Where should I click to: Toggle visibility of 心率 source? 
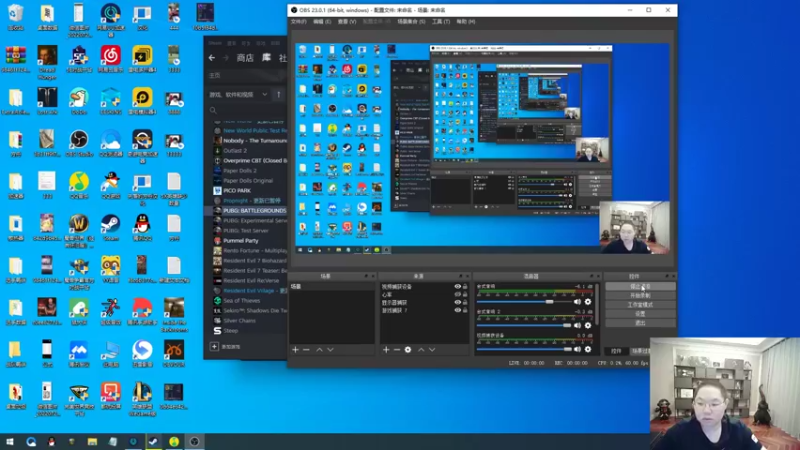(x=458, y=294)
